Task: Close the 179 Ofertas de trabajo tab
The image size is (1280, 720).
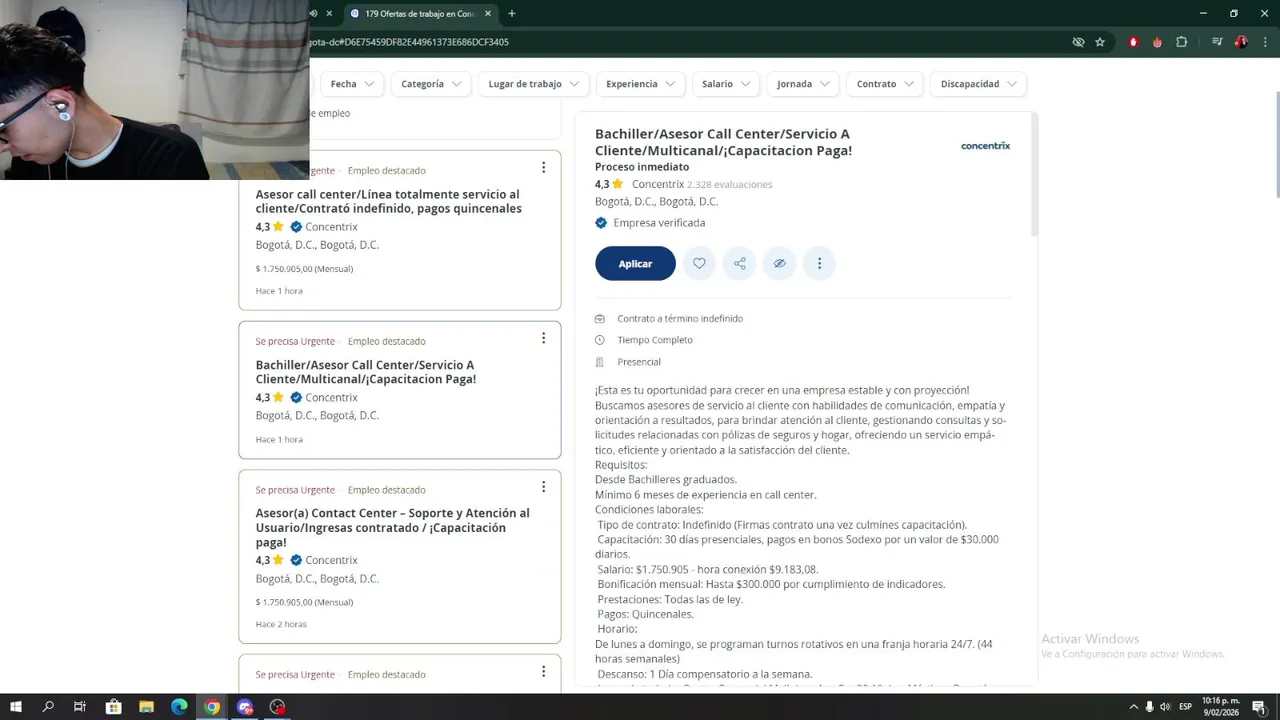Action: click(488, 14)
